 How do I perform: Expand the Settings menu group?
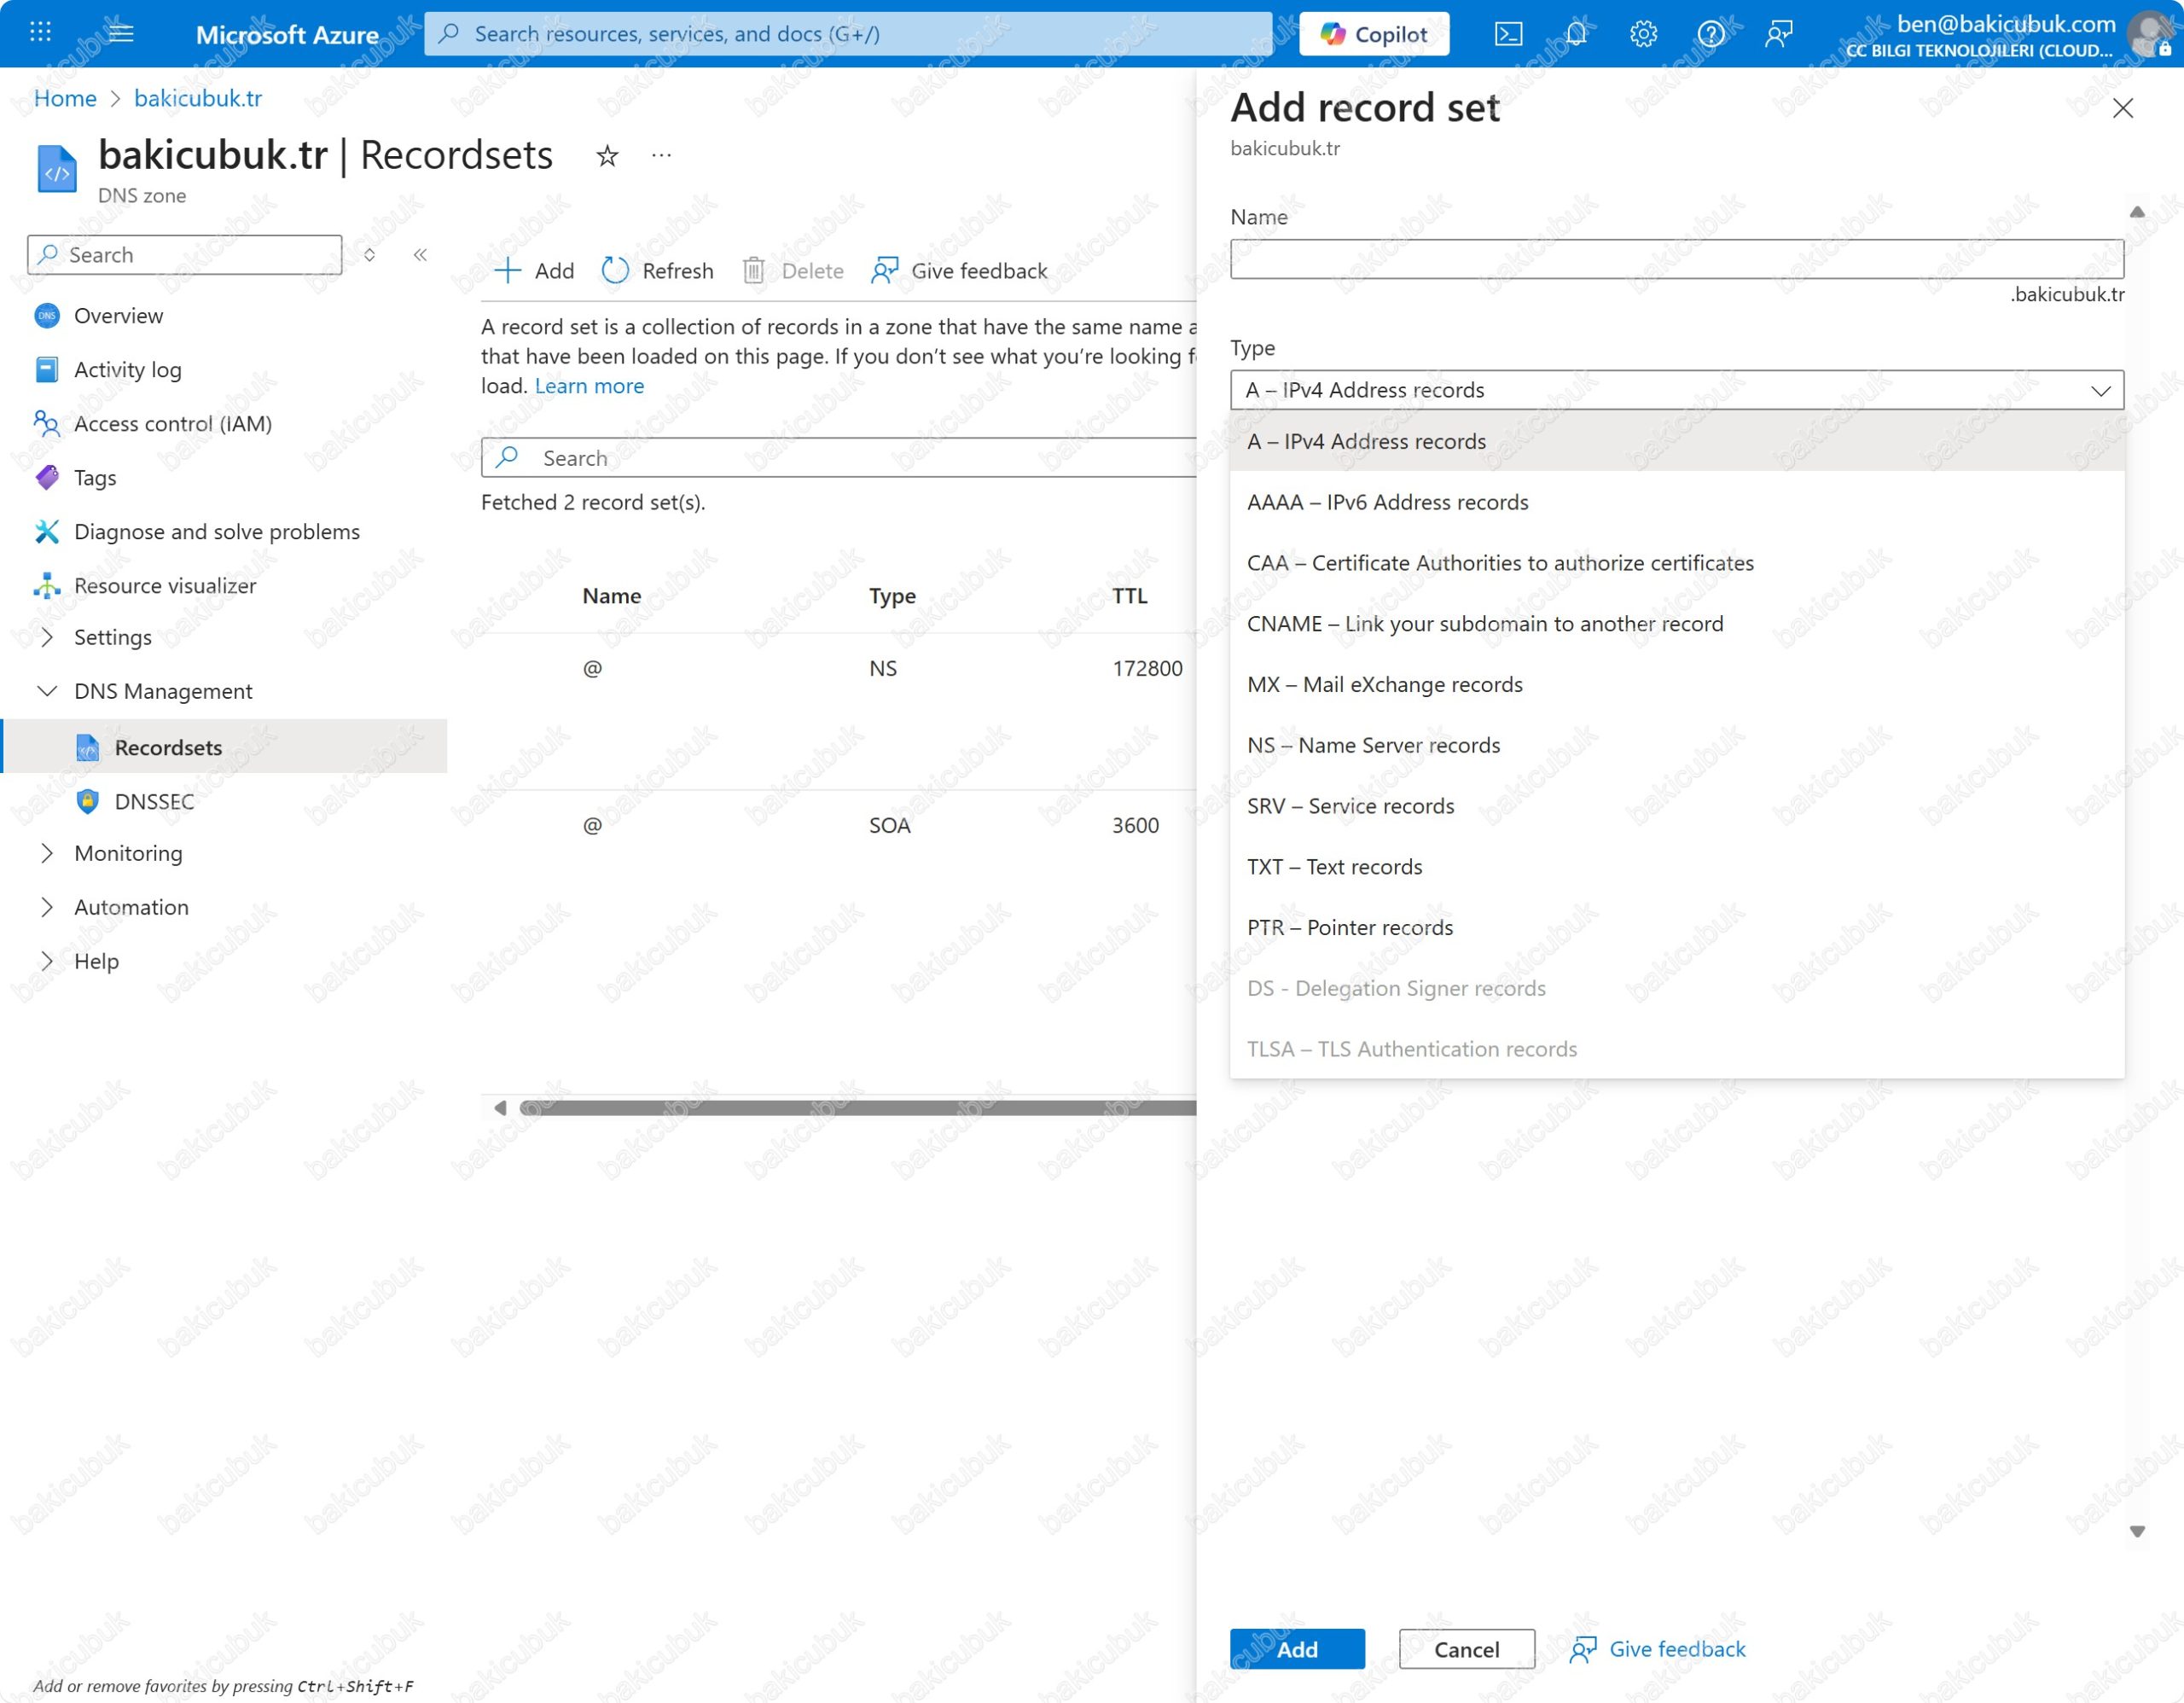[x=47, y=637]
